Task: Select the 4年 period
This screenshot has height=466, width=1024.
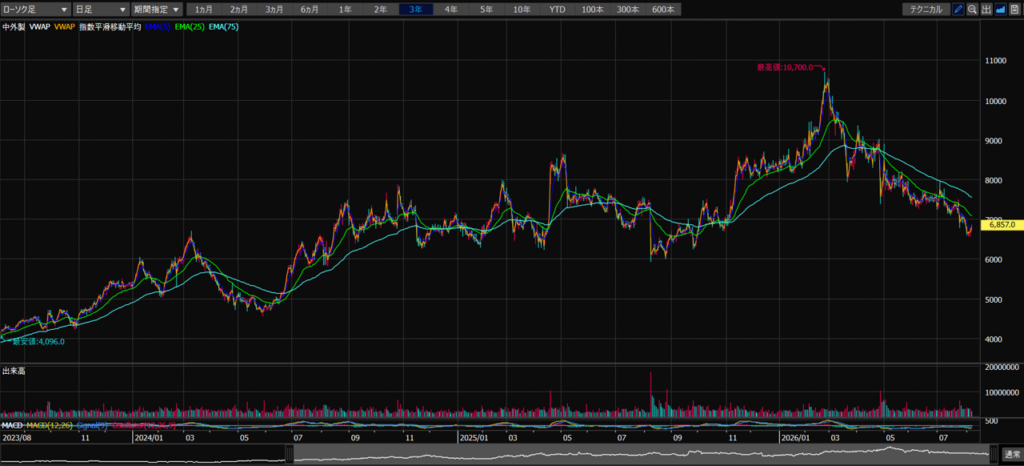Action: pos(451,10)
